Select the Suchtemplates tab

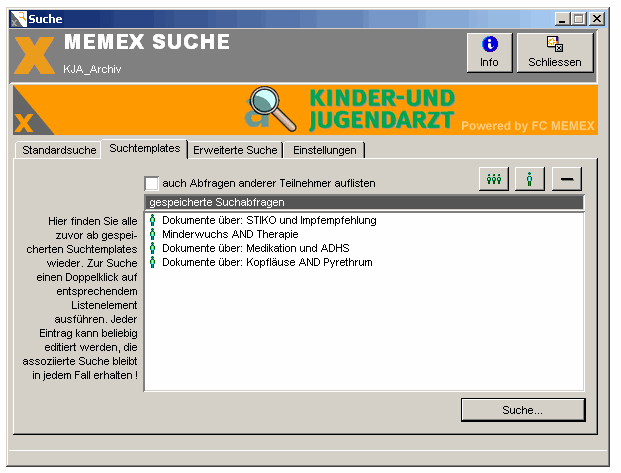pyautogui.click(x=145, y=148)
